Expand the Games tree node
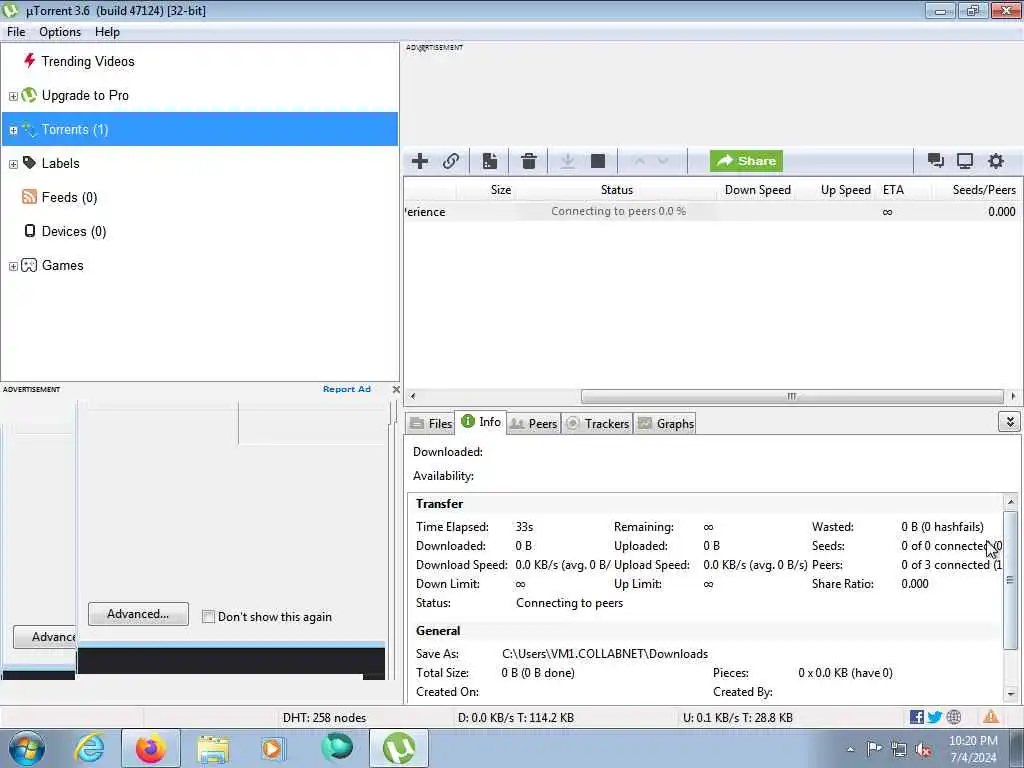The width and height of the screenshot is (1024, 768). (x=13, y=266)
